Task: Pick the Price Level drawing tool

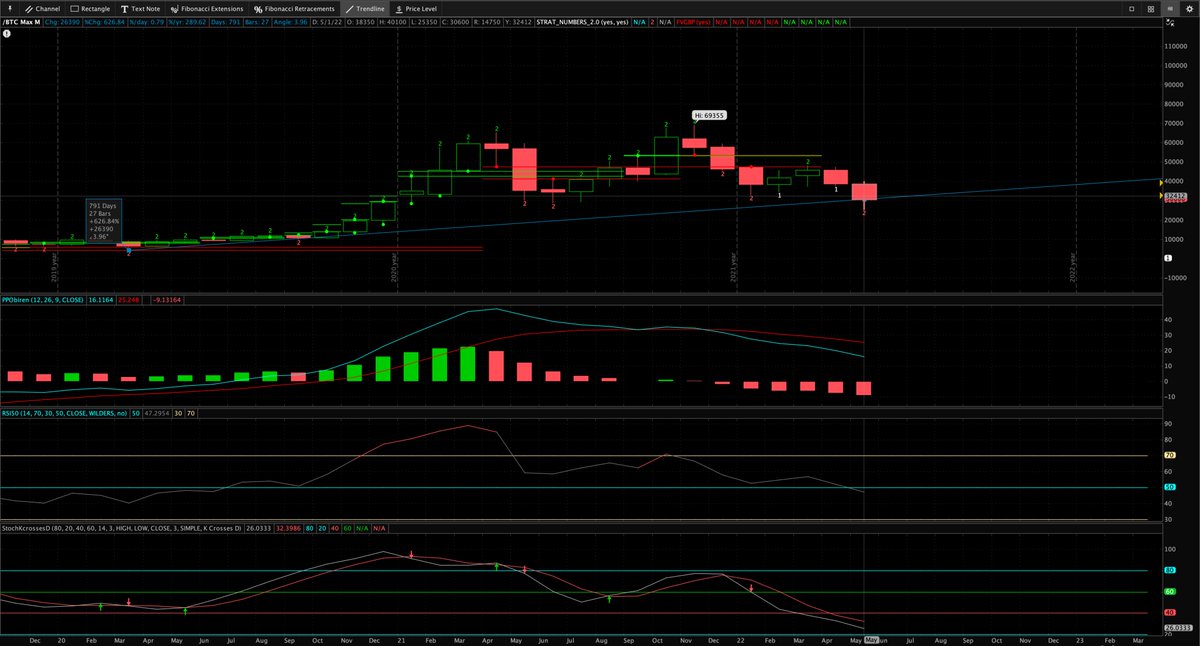Action: [x=415, y=8]
